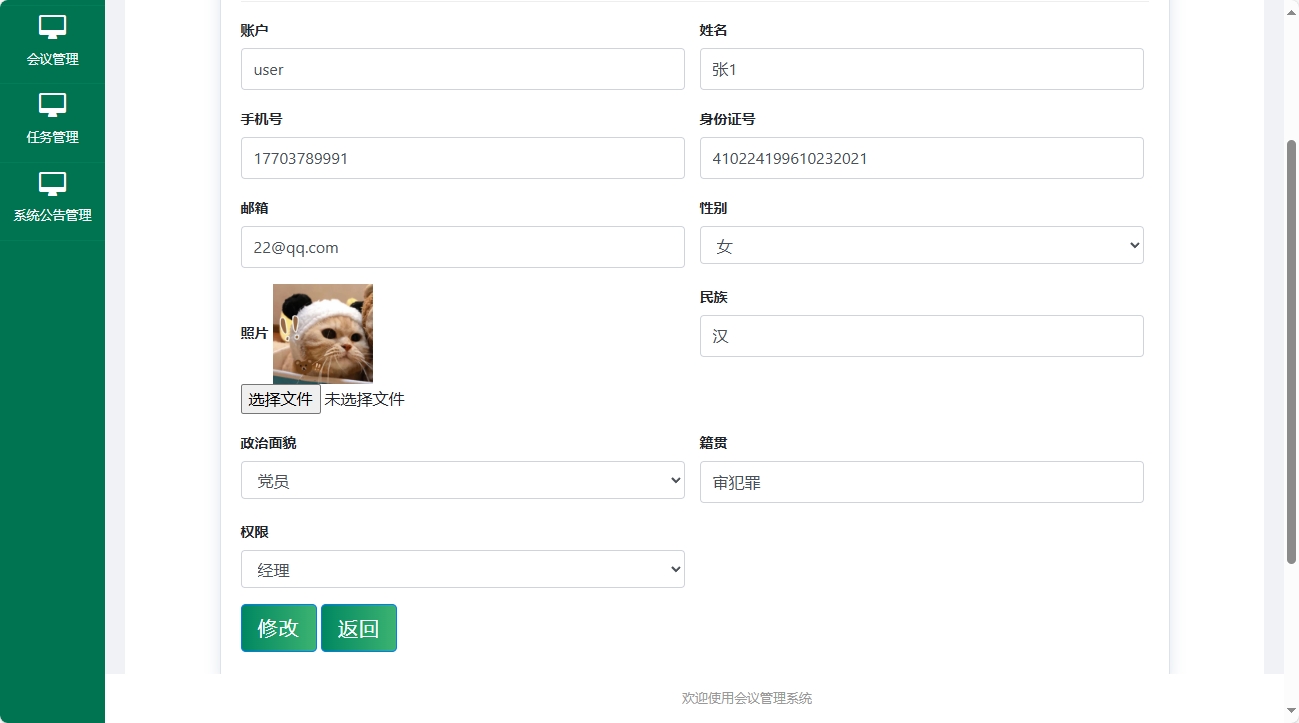Click the 修改 submit button

tap(278, 628)
